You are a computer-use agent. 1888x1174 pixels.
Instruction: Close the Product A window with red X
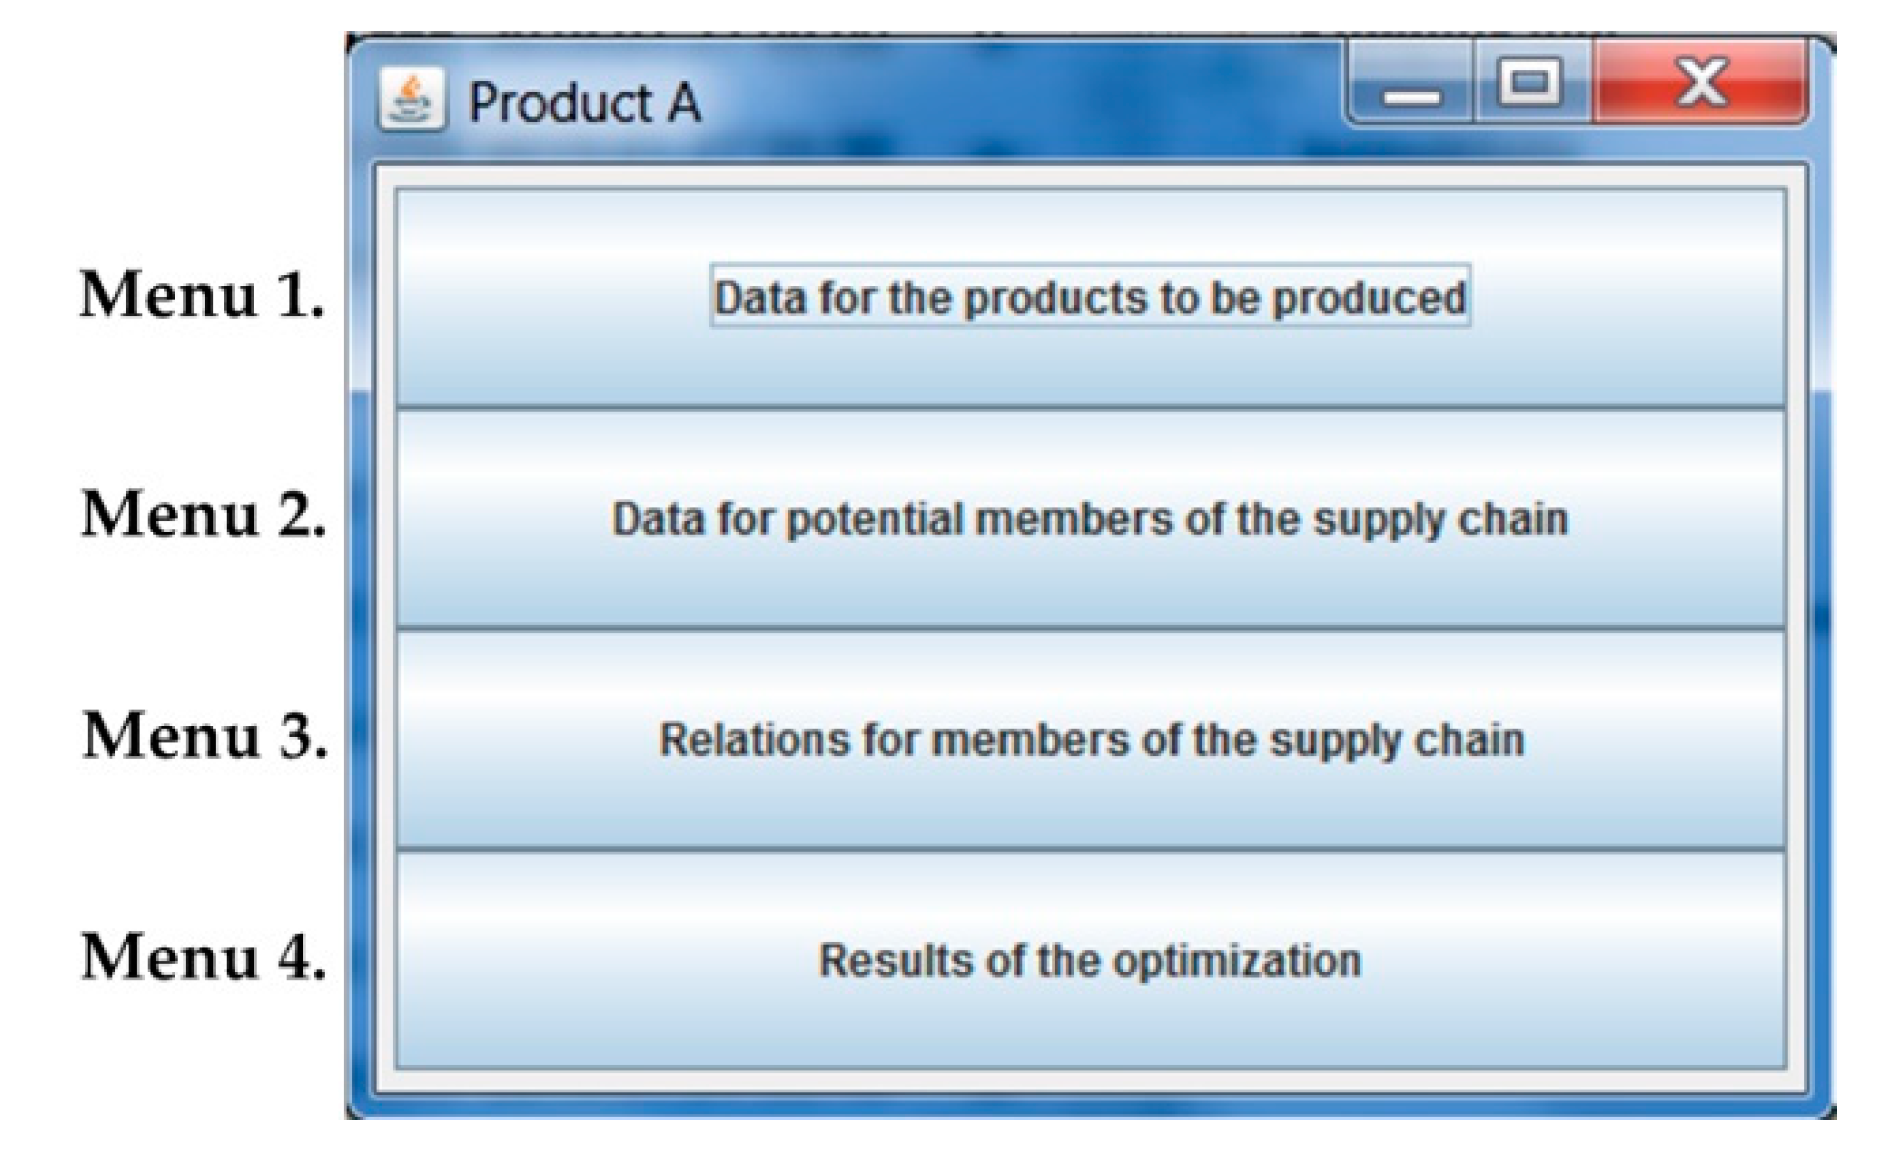click(x=1701, y=83)
